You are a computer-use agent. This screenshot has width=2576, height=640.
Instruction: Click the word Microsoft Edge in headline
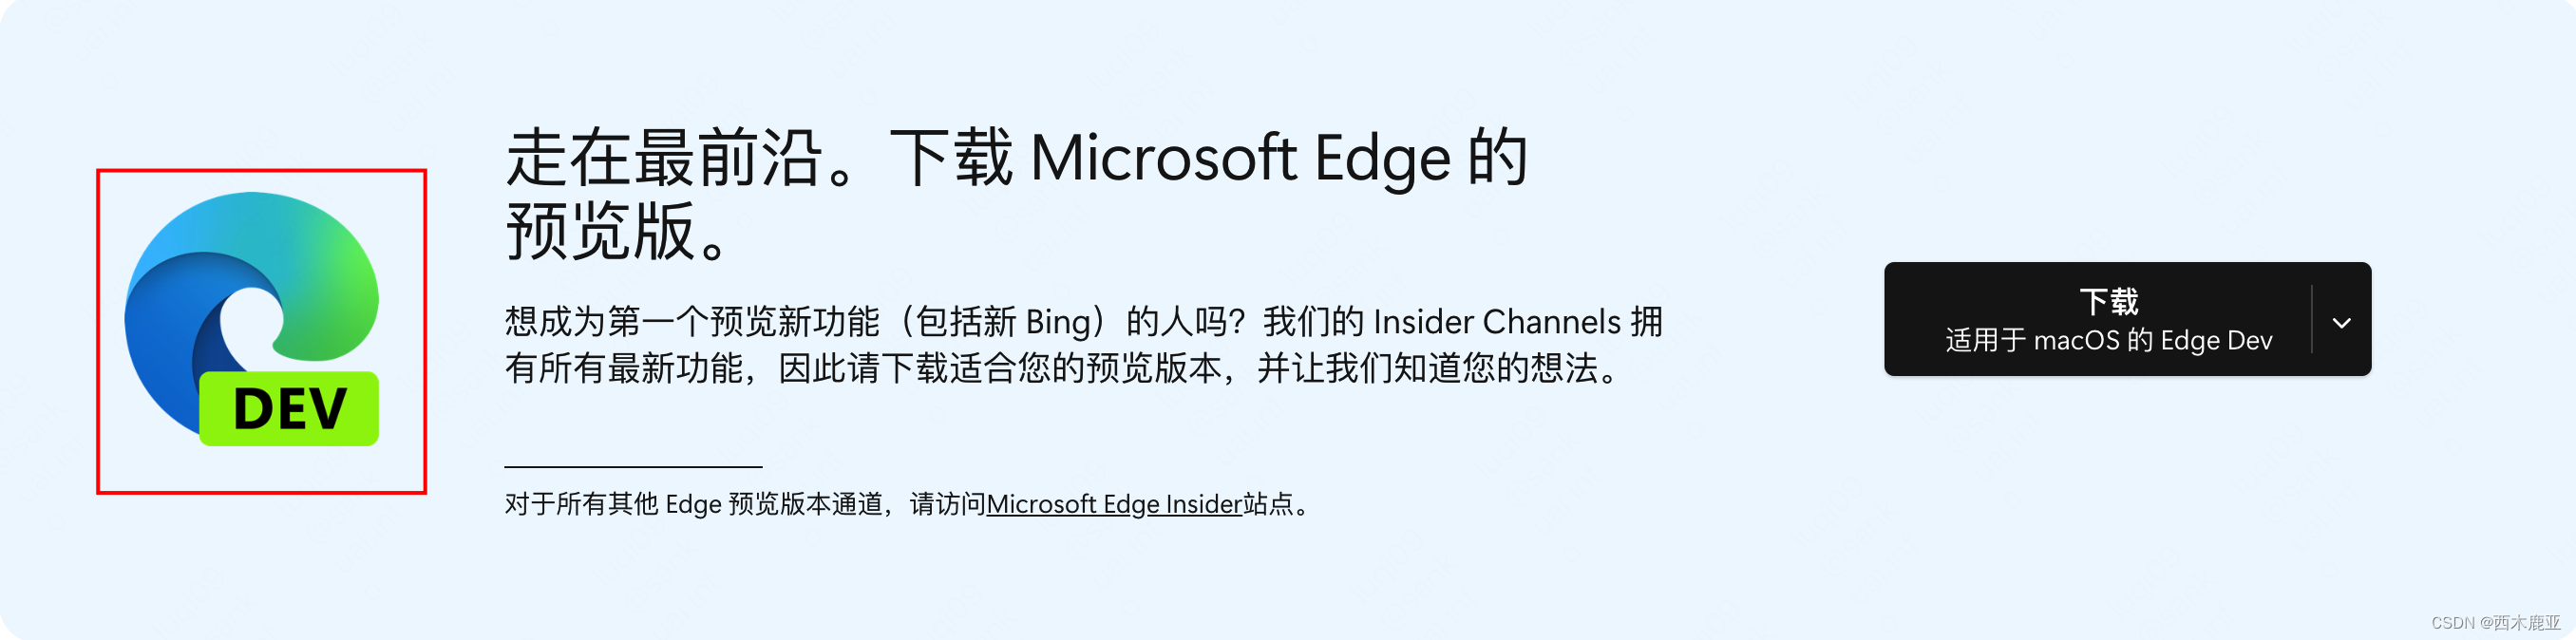[1240, 158]
